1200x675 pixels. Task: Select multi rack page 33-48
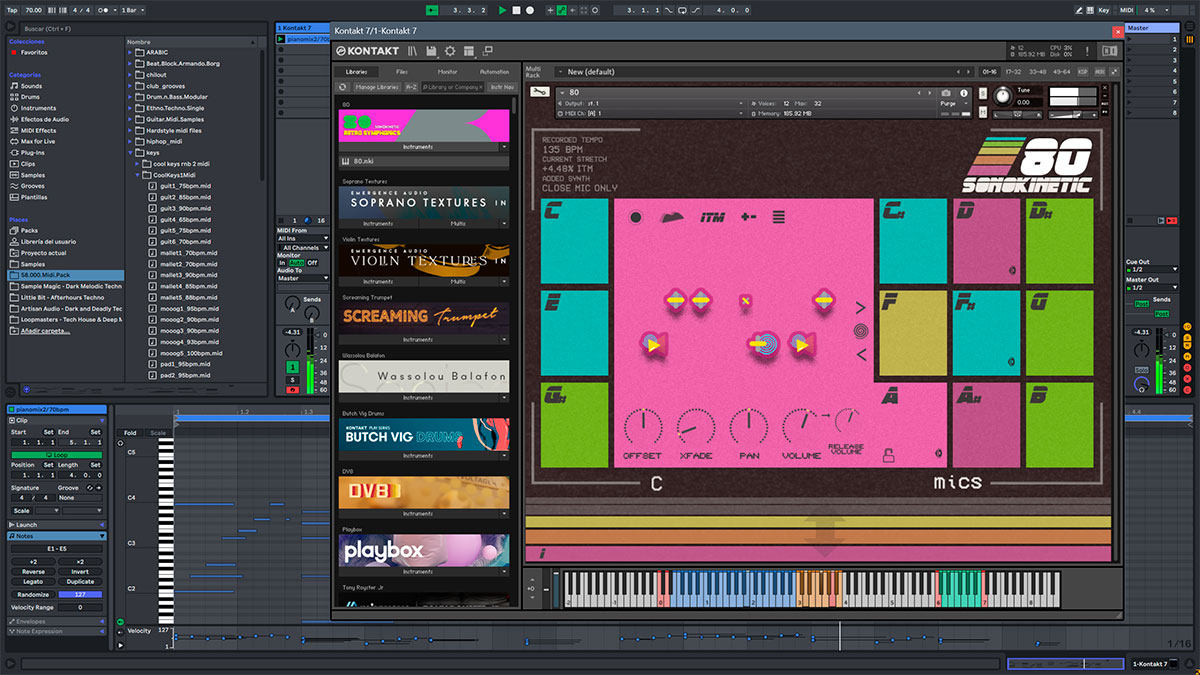click(x=1038, y=72)
